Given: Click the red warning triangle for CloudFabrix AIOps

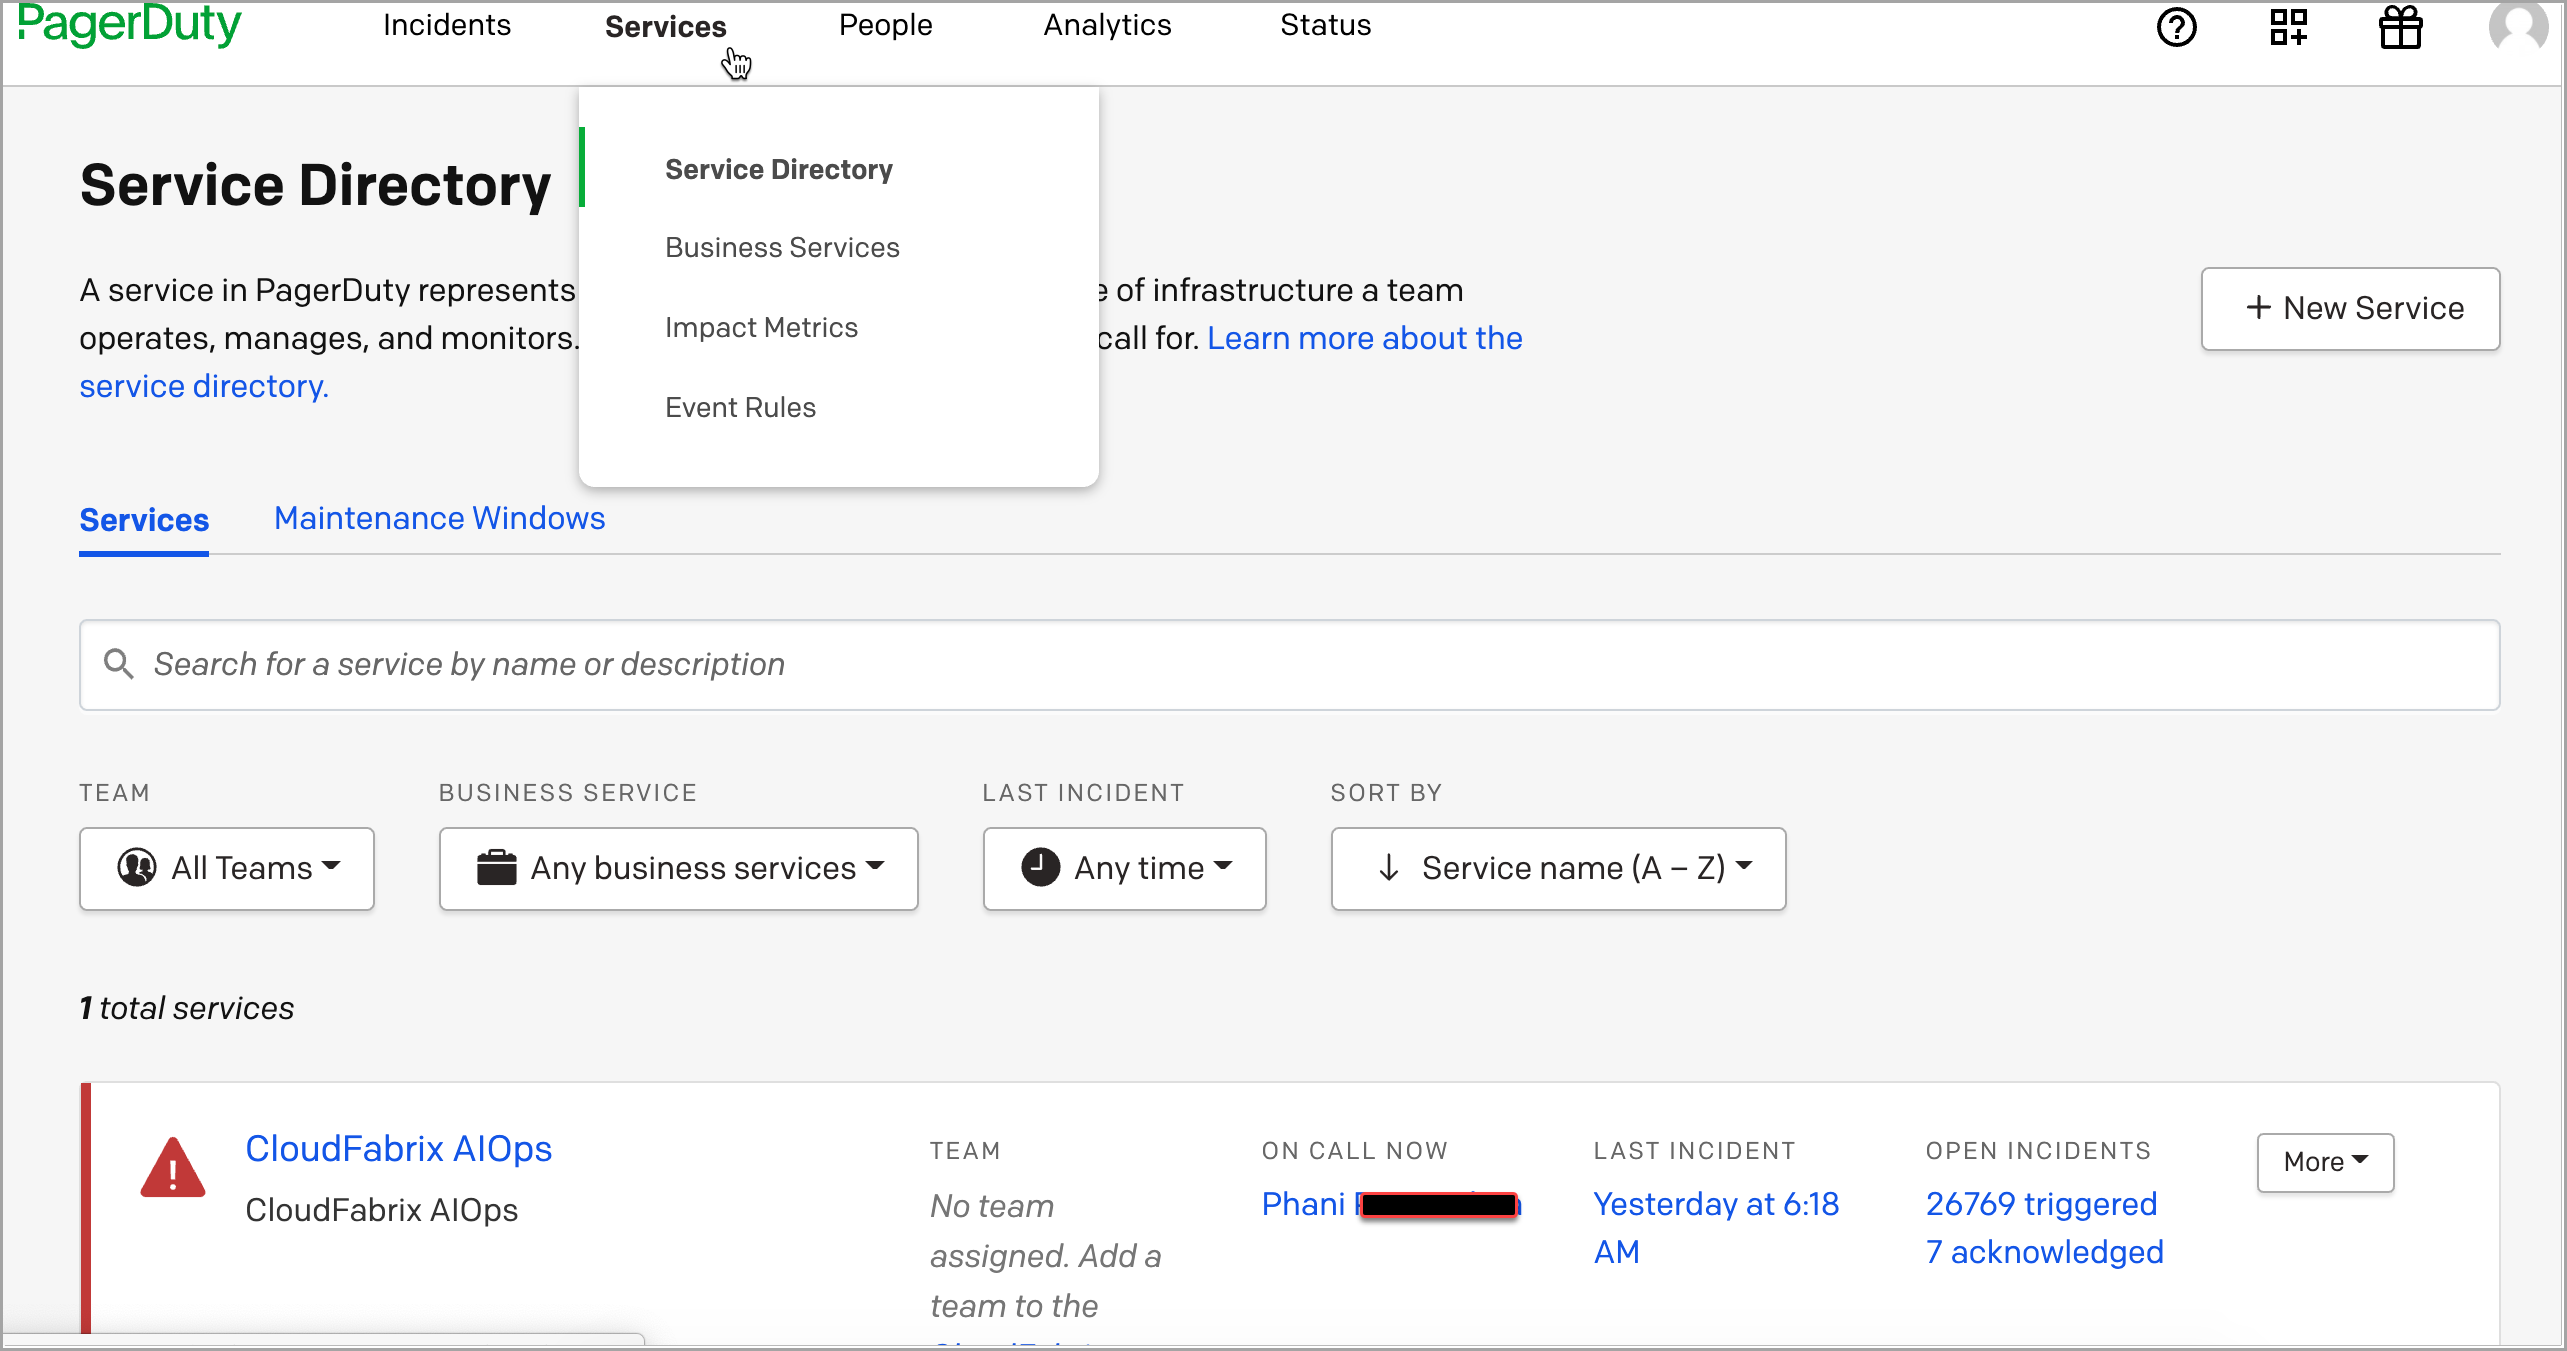Looking at the screenshot, I should pyautogui.click(x=173, y=1167).
